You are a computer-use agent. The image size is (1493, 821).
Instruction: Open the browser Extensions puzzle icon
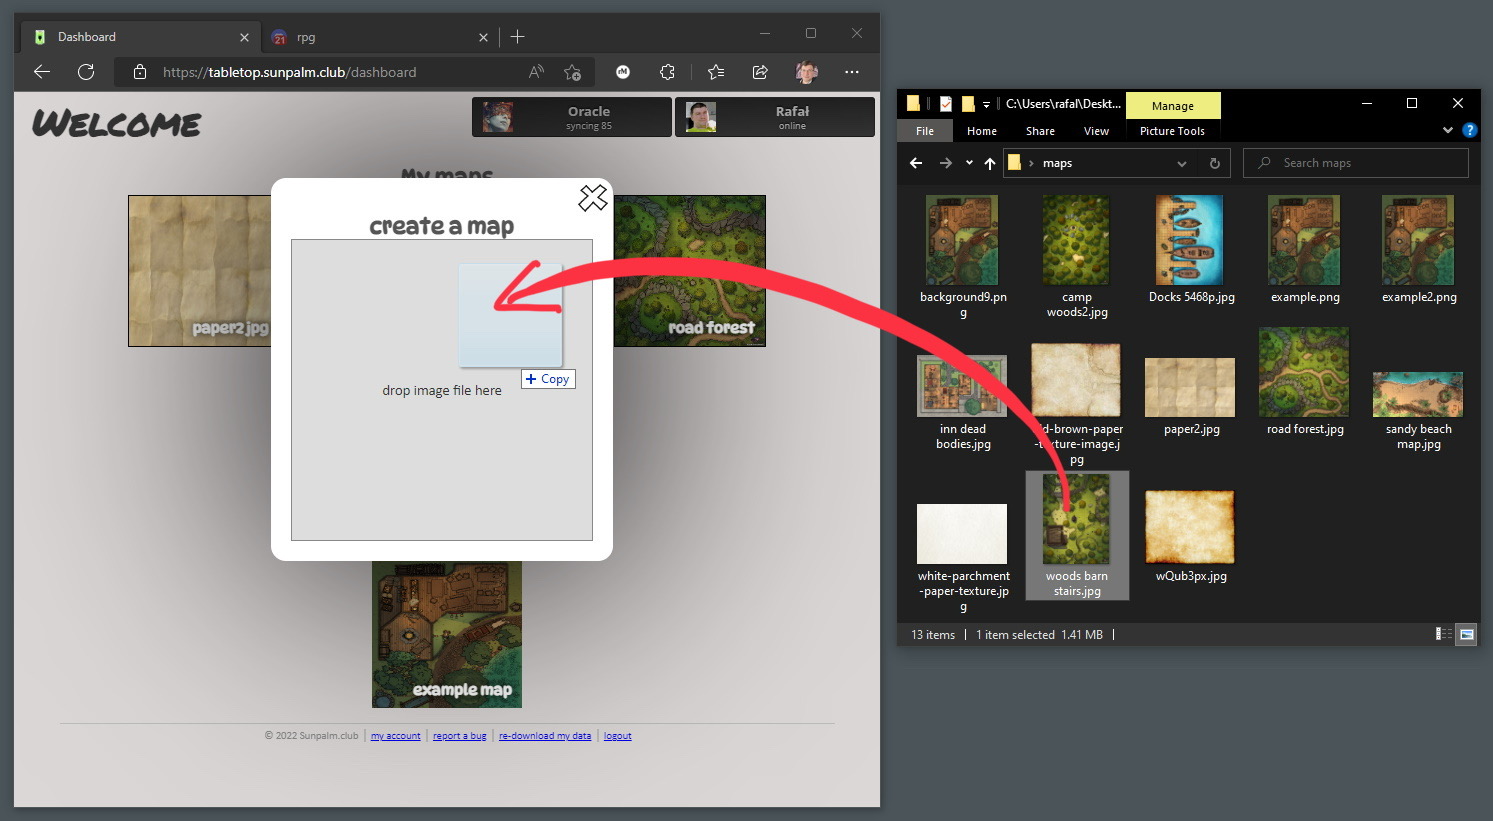(x=667, y=72)
